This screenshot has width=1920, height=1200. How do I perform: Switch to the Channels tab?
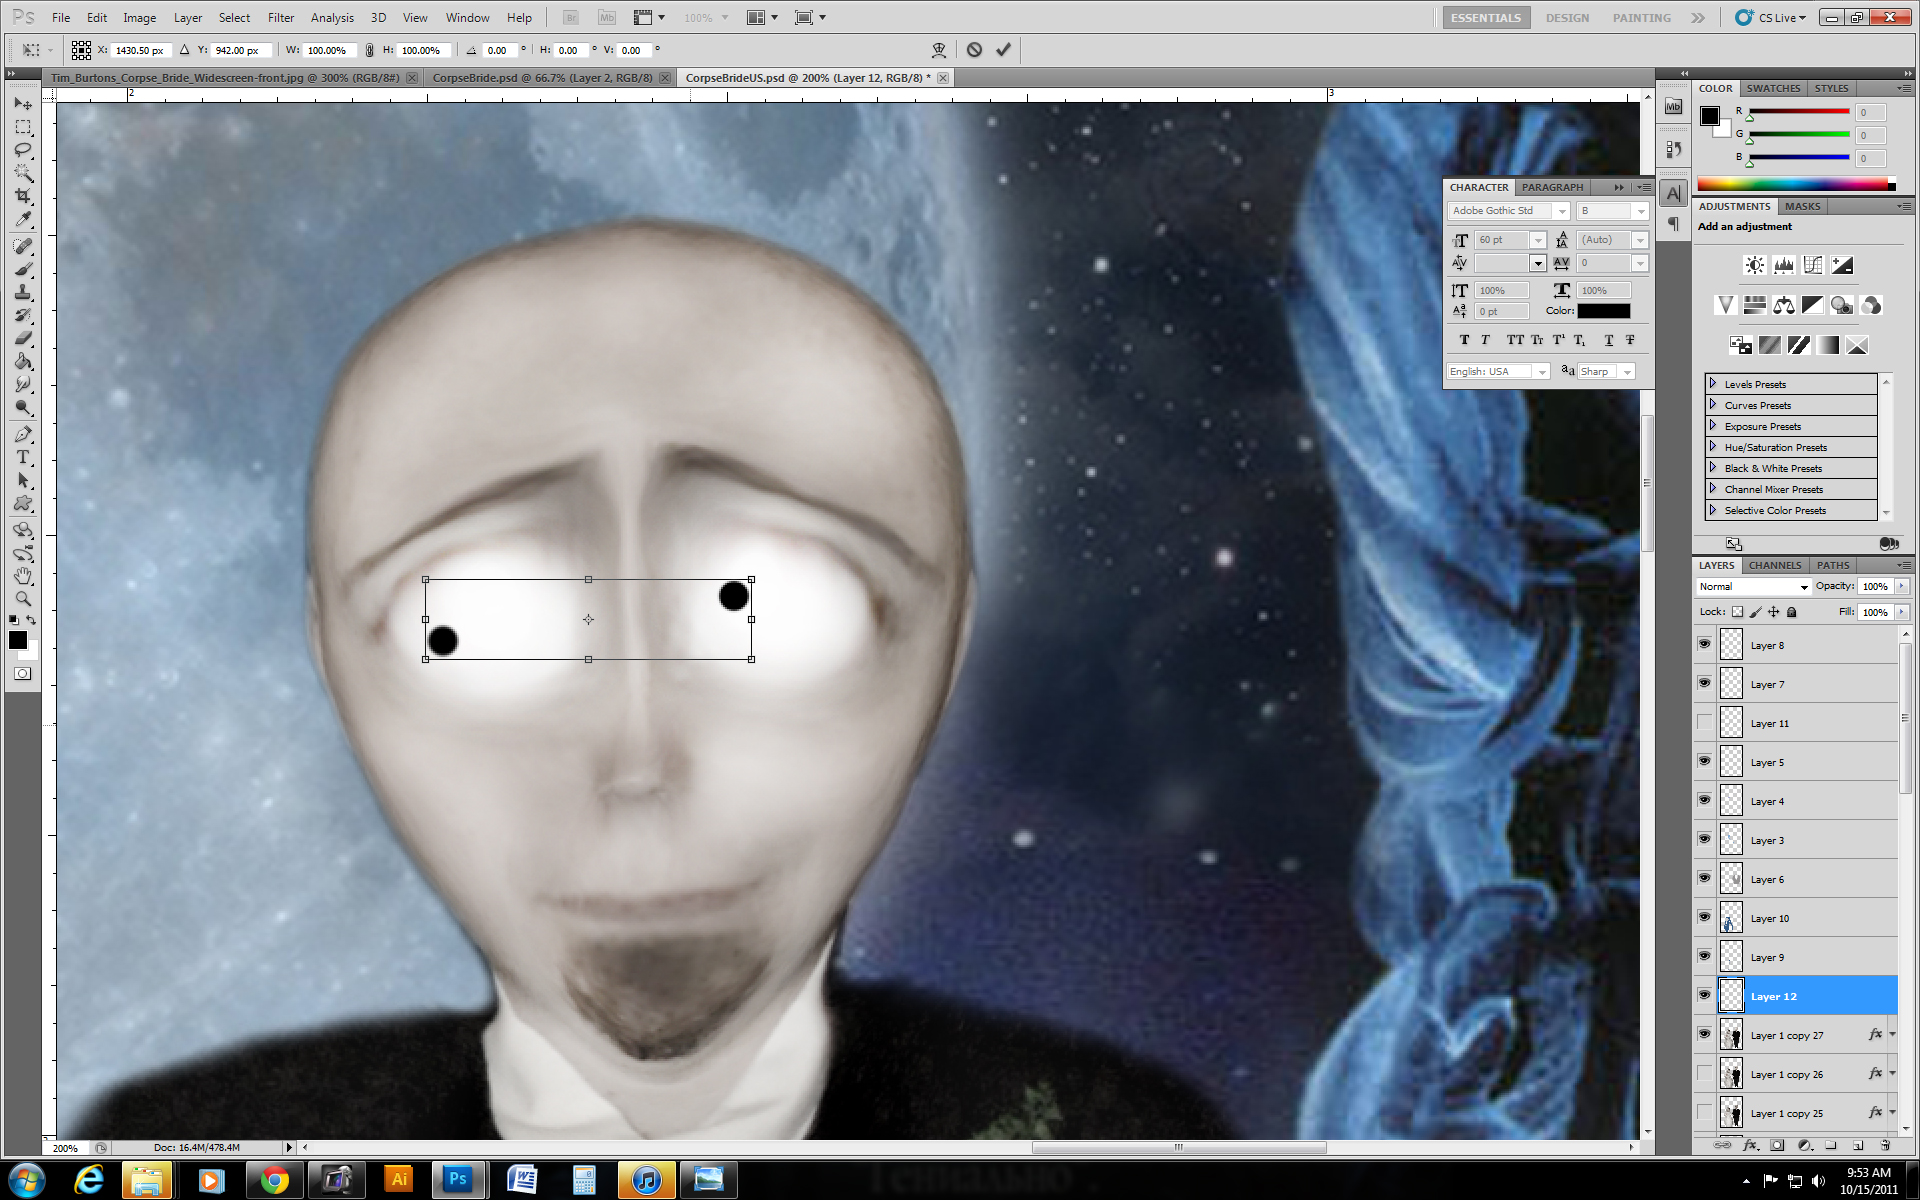click(1774, 565)
